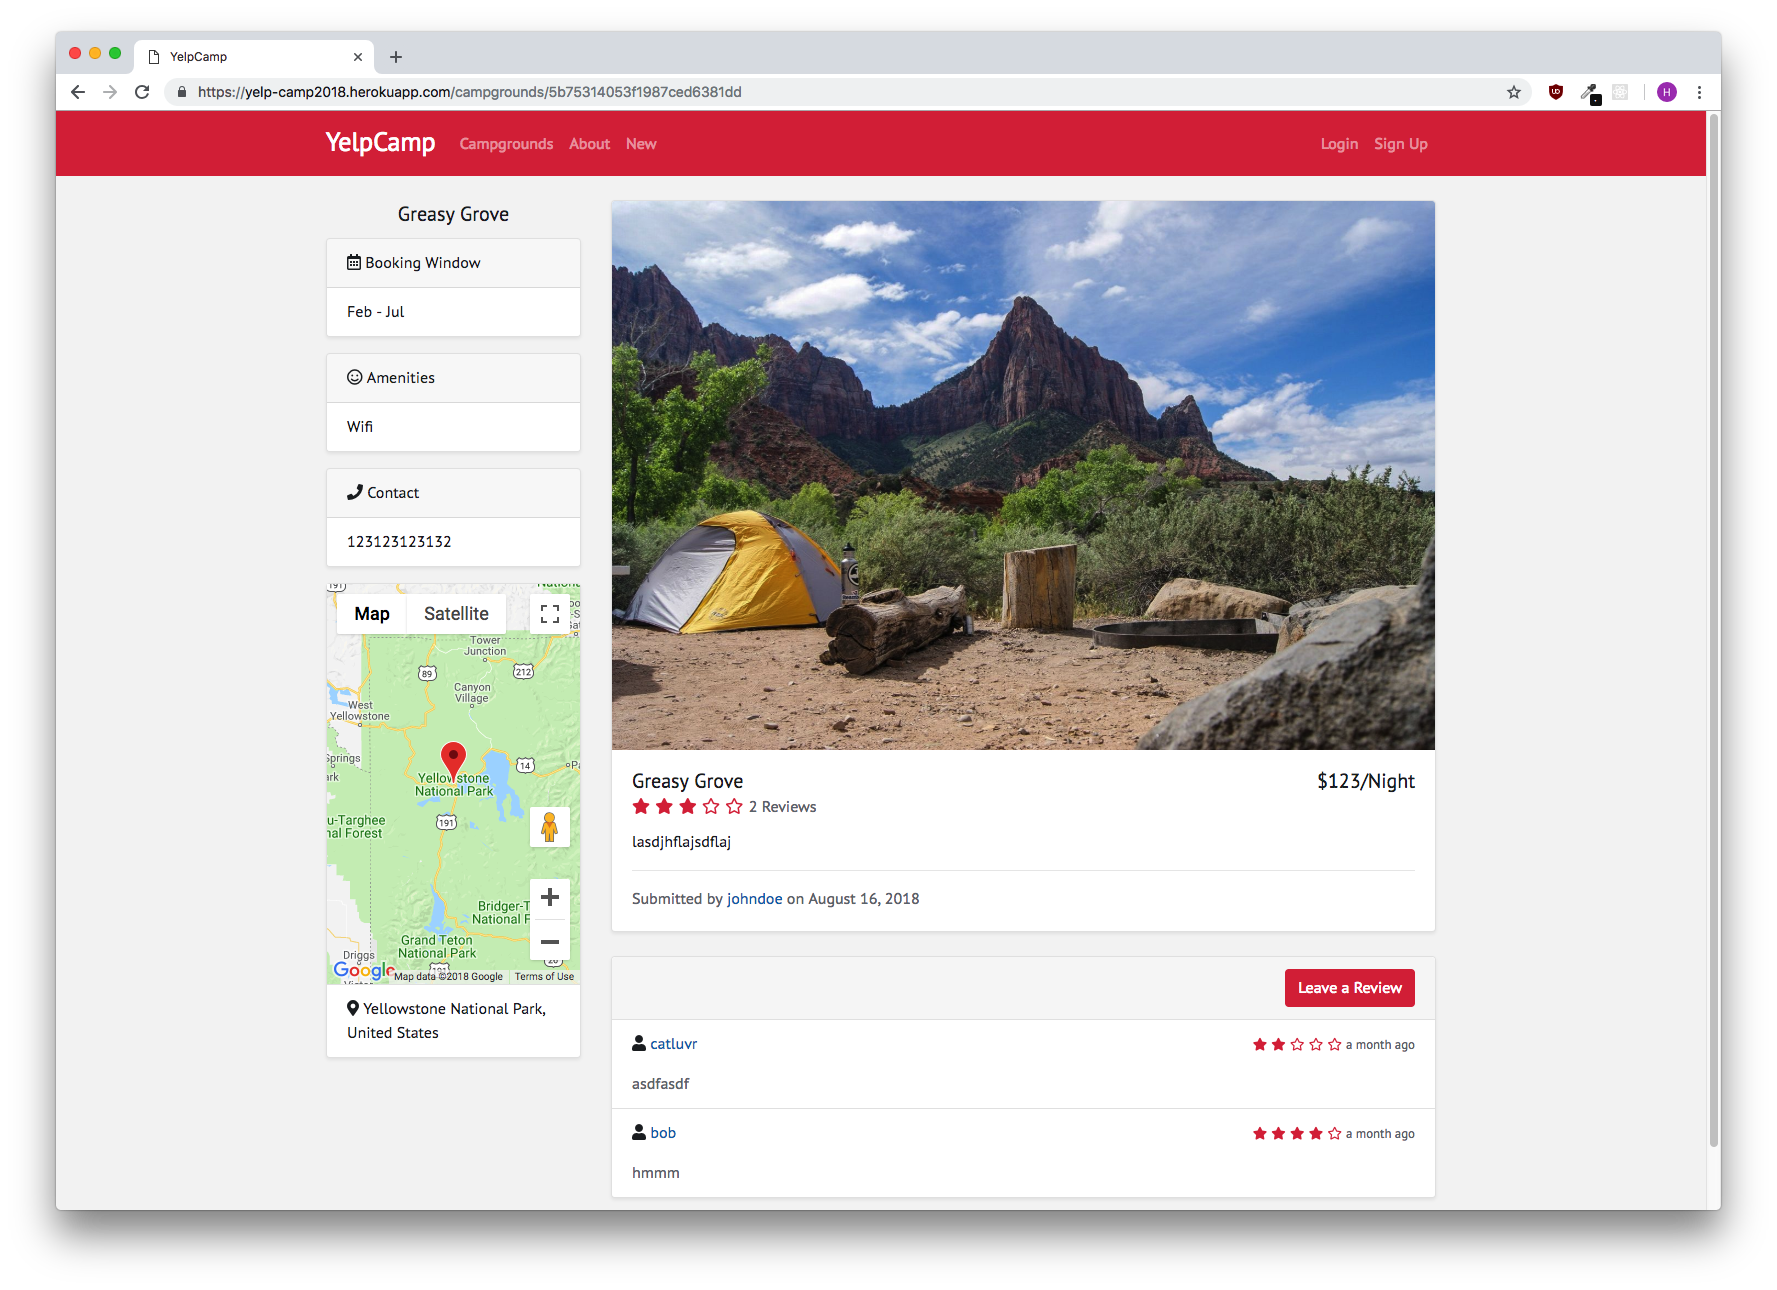This screenshot has height=1290, width=1777.
Task: Switch the map to Satellite view
Action: point(456,613)
